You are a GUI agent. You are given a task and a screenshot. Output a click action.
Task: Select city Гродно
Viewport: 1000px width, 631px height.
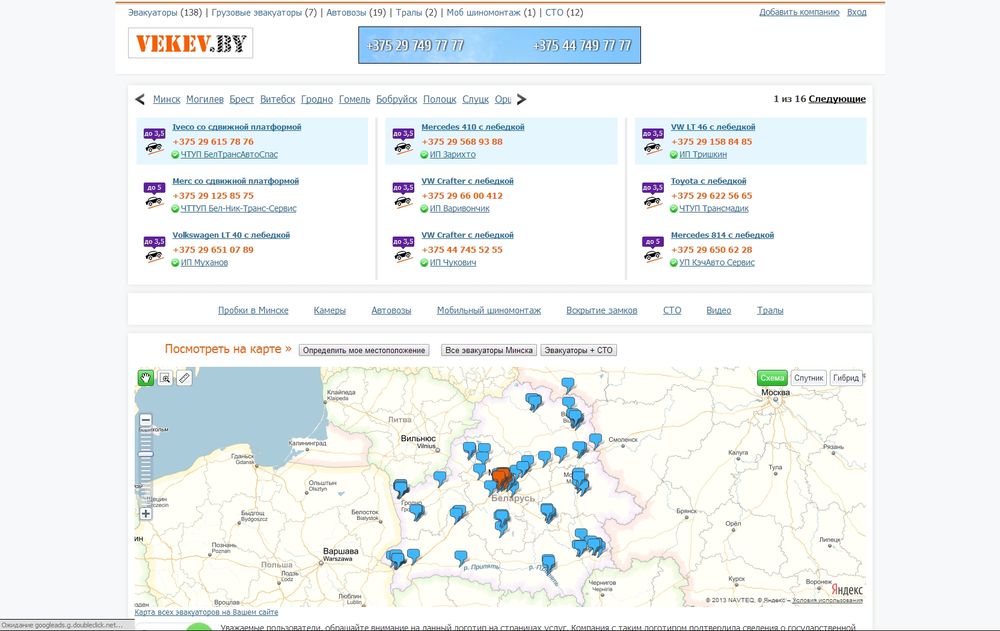click(317, 99)
